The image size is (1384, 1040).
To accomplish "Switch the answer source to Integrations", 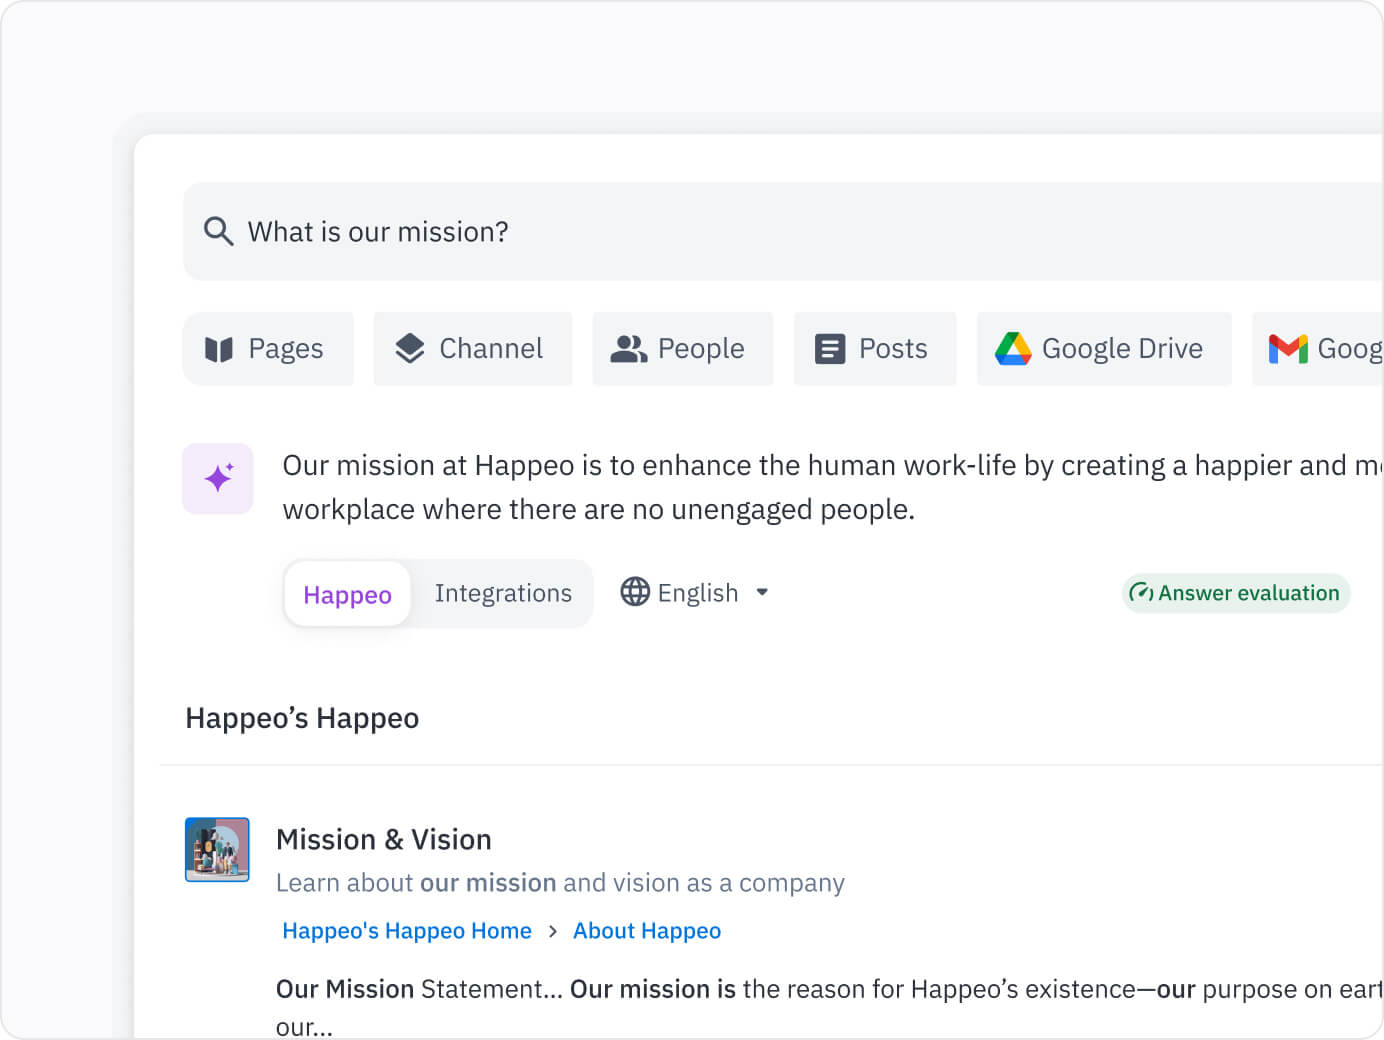I will pos(503,593).
